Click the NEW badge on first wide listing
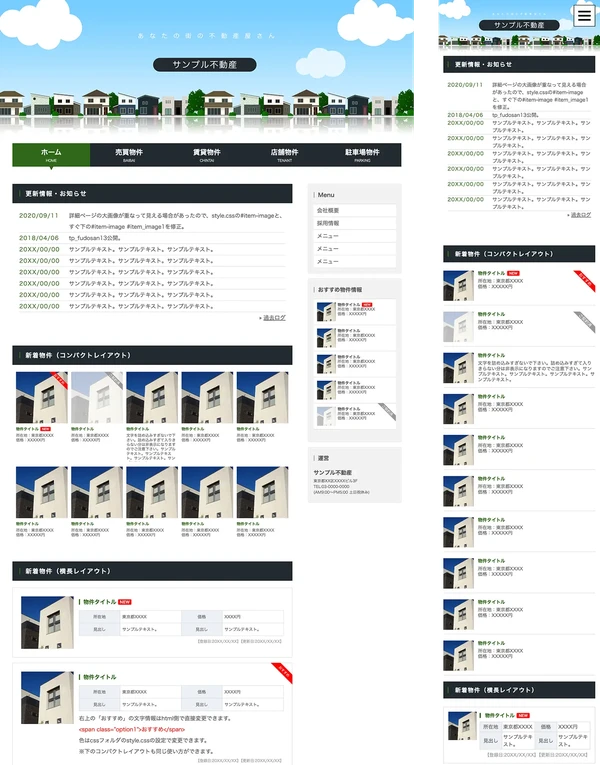 125,602
